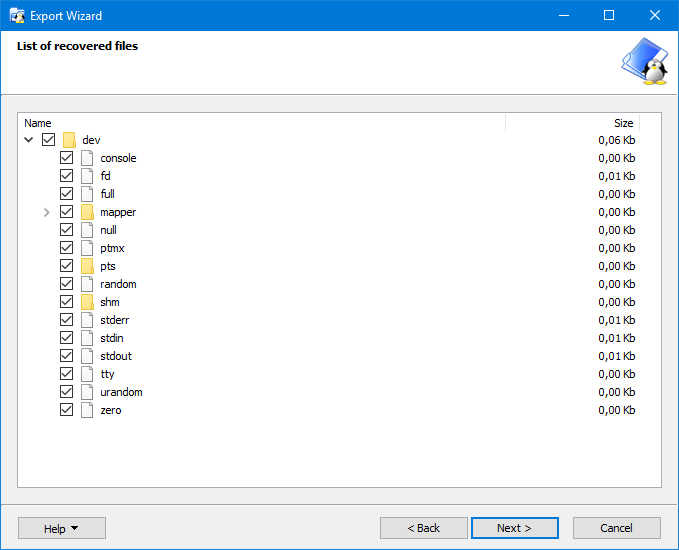Go back to the previous wizard step
This screenshot has width=679, height=550.
(424, 528)
